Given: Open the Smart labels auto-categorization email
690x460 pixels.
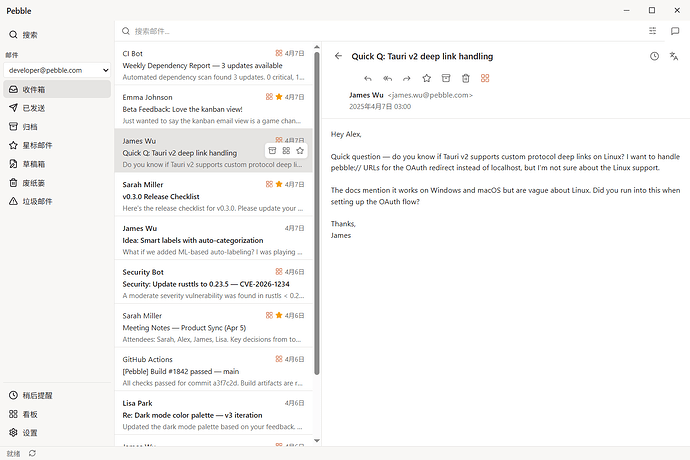Looking at the screenshot, I should pos(213,238).
